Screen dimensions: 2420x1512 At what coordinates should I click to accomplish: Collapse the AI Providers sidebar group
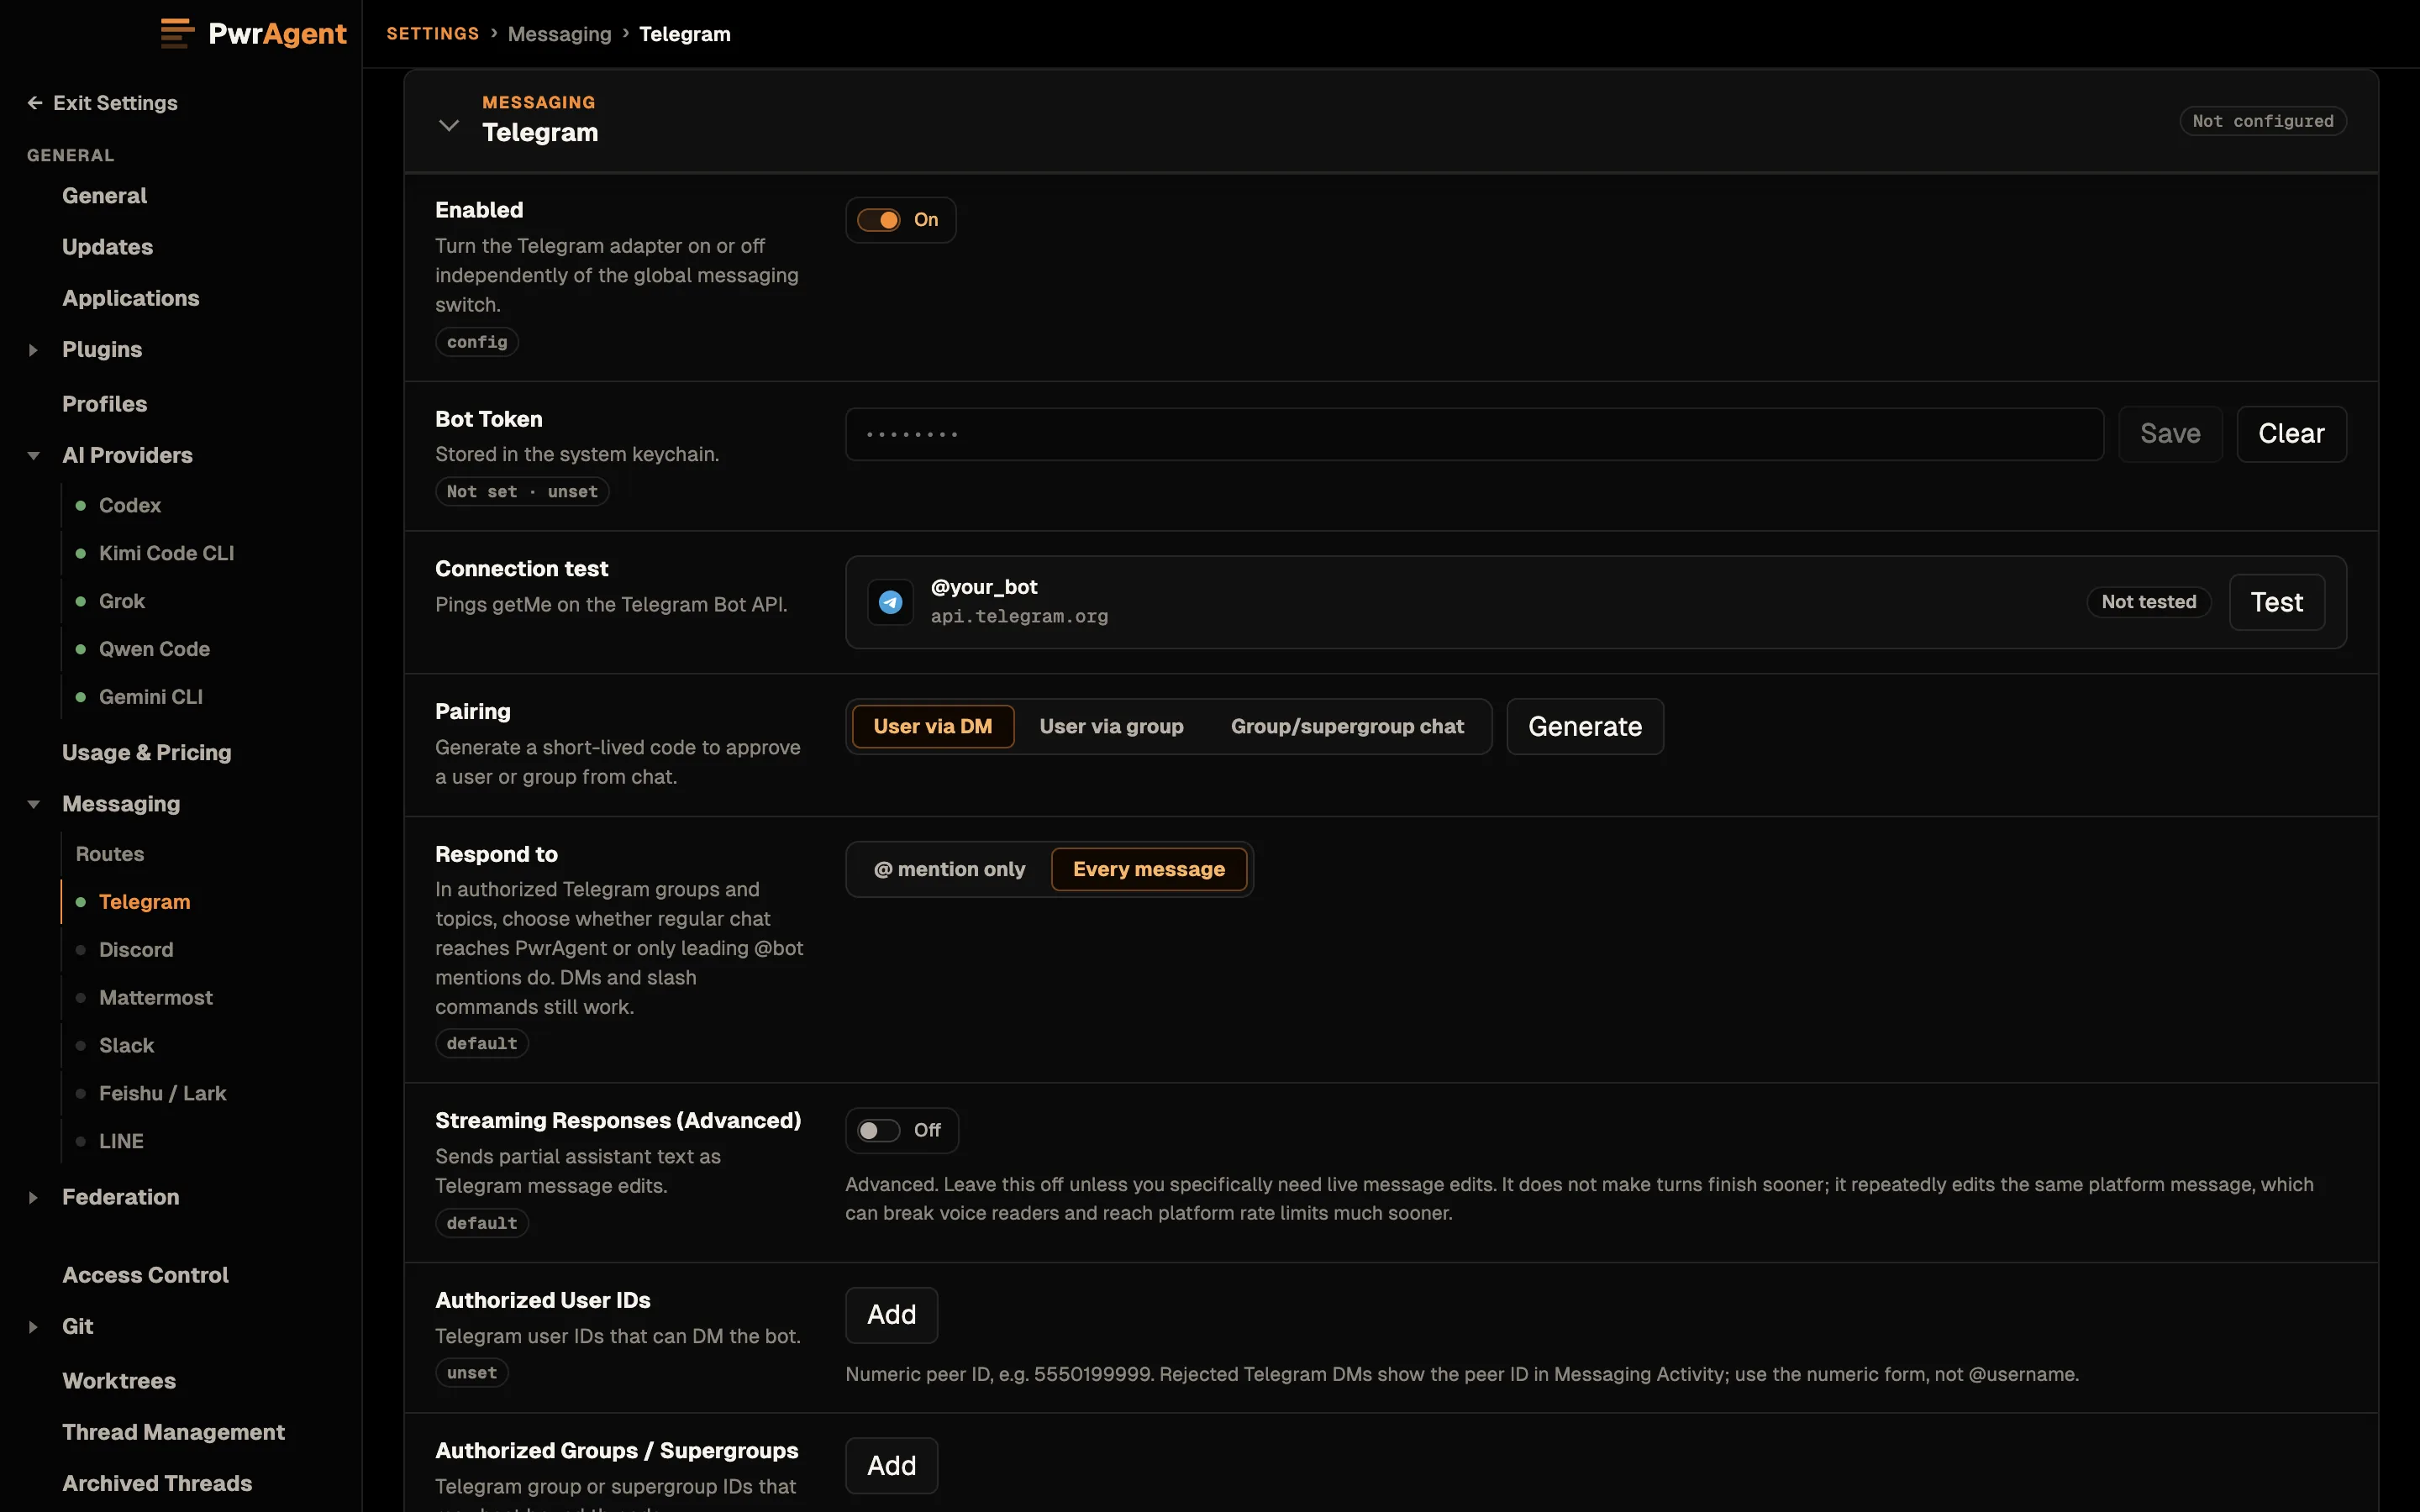[33, 456]
